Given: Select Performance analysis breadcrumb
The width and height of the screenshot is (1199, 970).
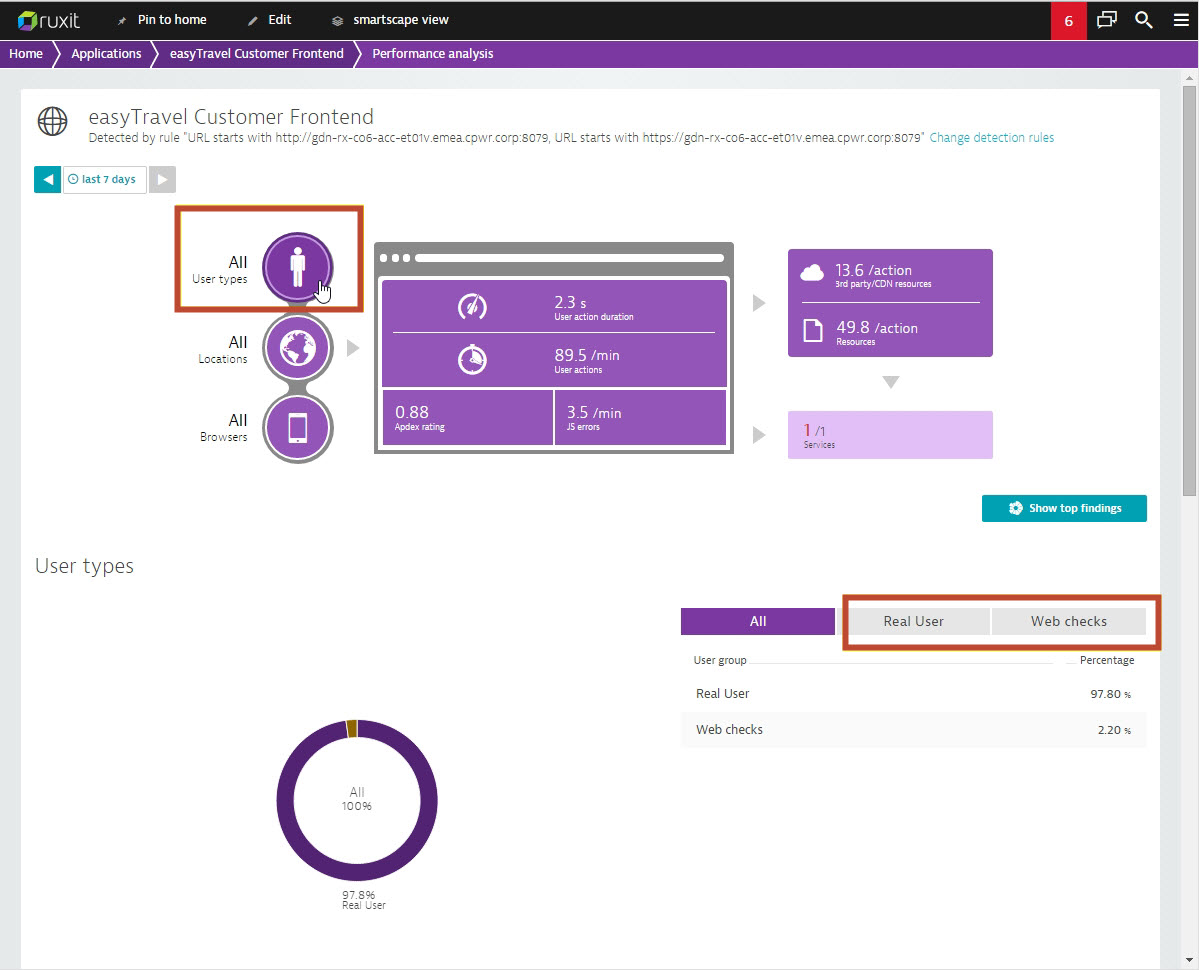Looking at the screenshot, I should point(433,54).
